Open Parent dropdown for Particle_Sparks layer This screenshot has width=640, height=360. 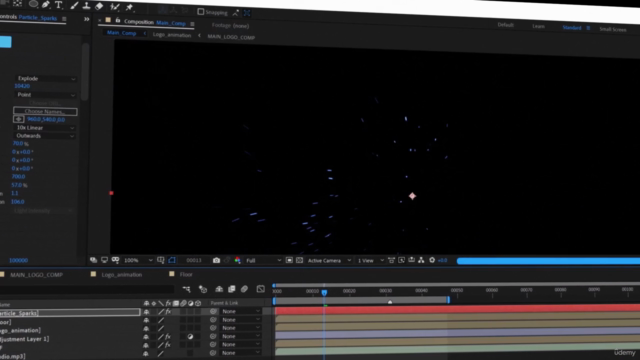click(x=240, y=311)
